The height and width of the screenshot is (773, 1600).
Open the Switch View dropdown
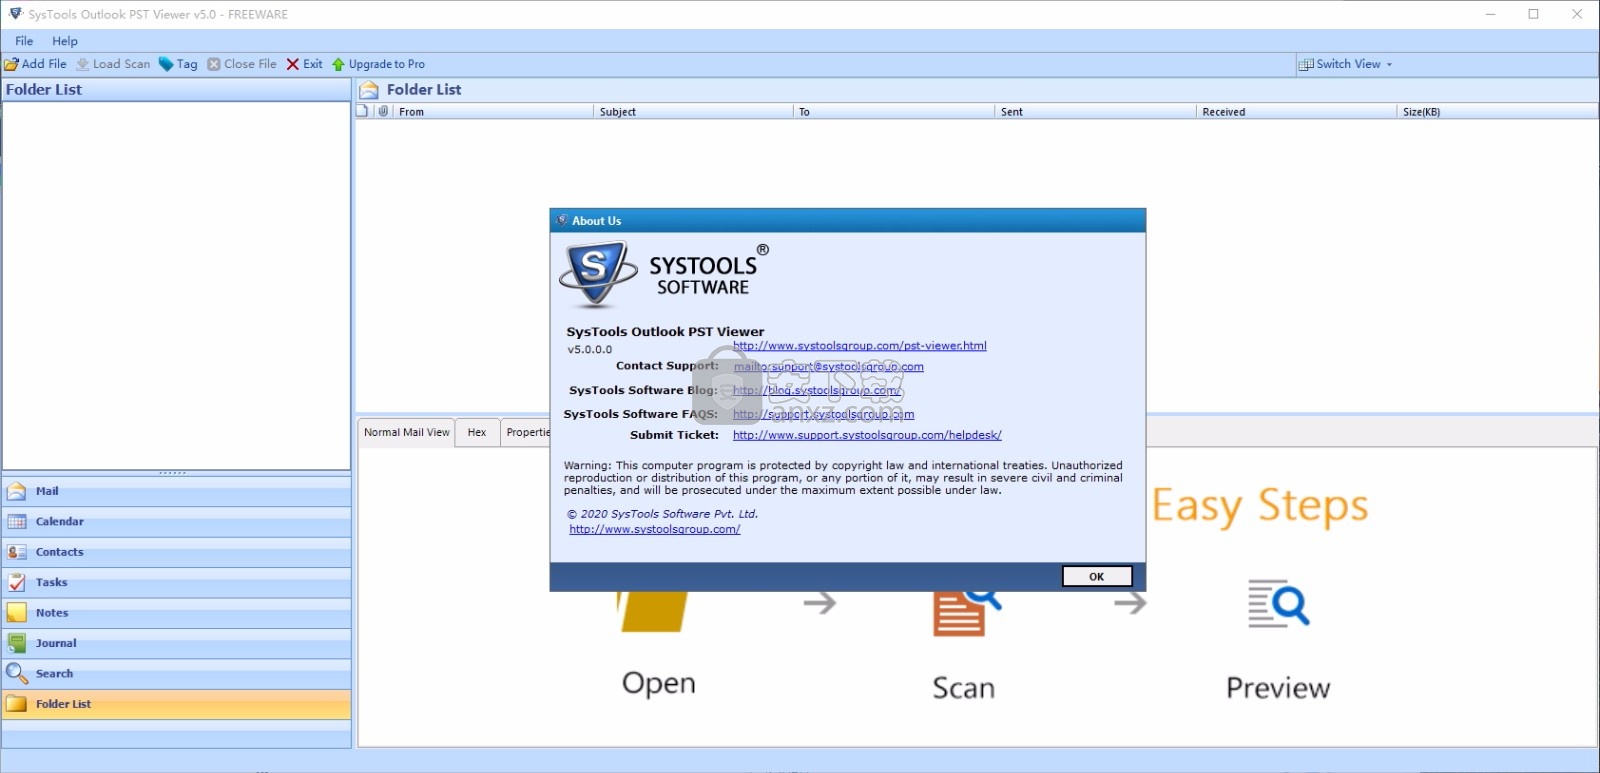[x=1345, y=64]
